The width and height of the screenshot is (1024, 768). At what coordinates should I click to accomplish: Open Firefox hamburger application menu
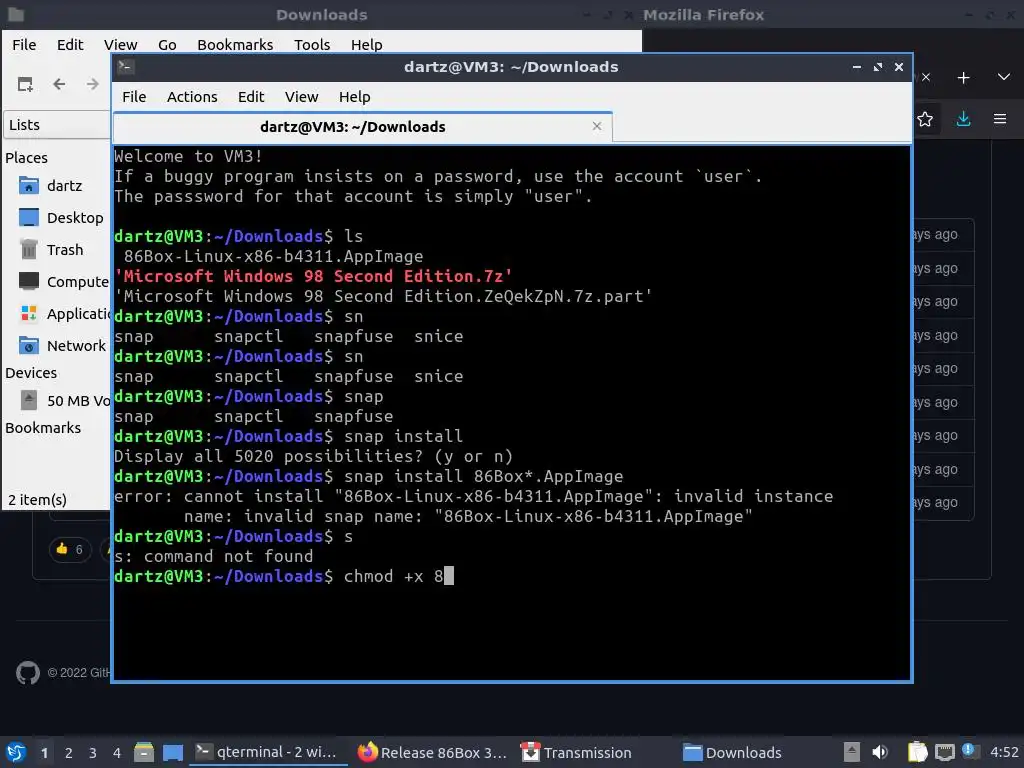pos(1000,119)
